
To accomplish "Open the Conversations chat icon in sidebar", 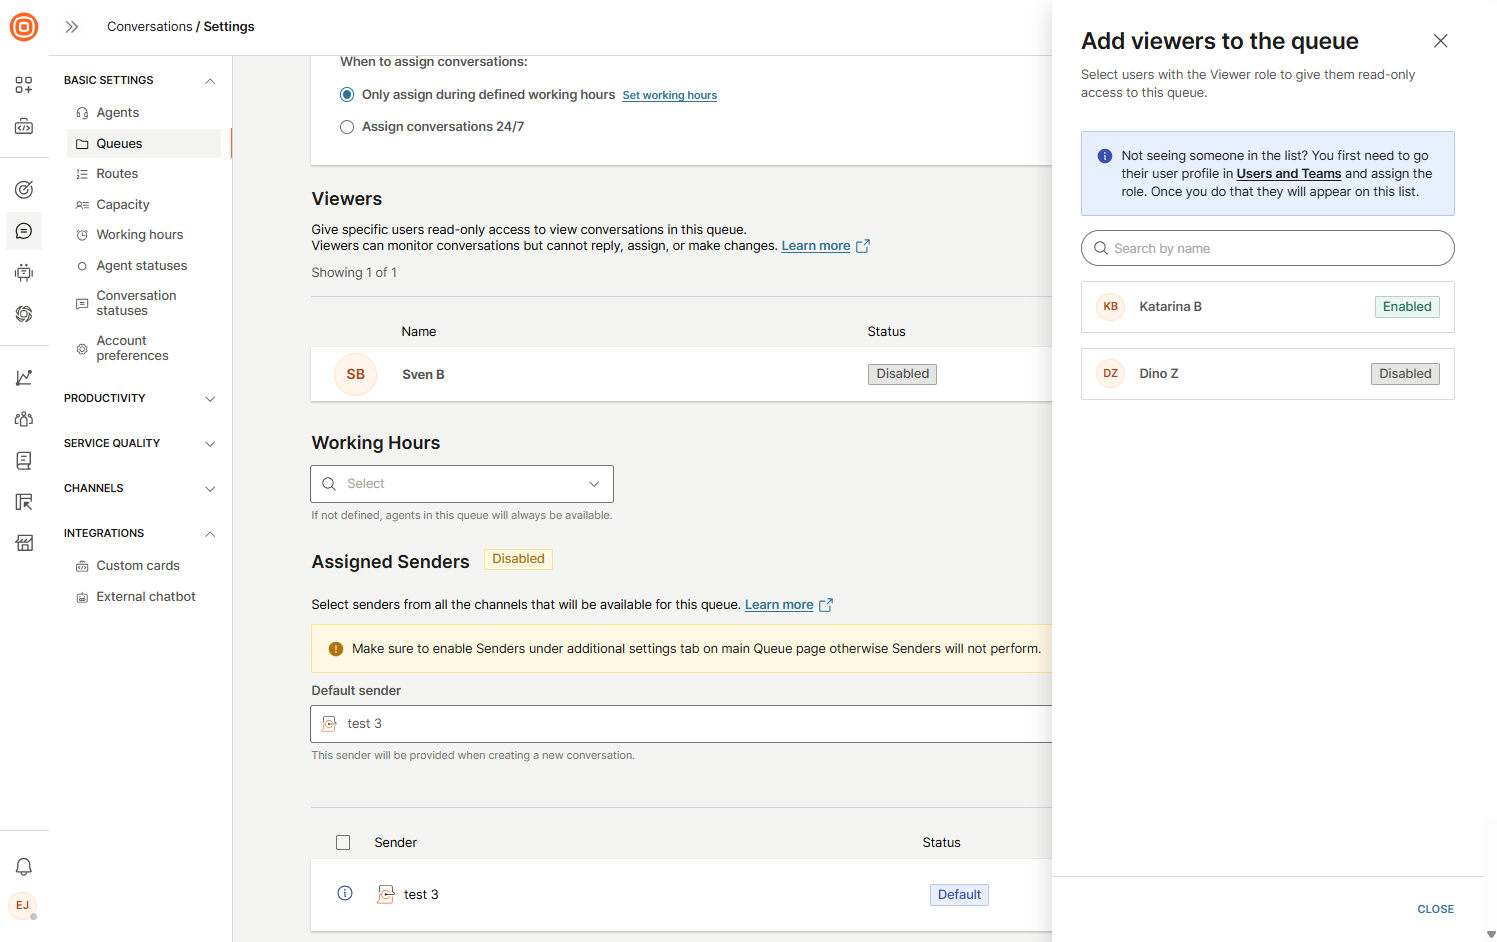I will (x=24, y=231).
